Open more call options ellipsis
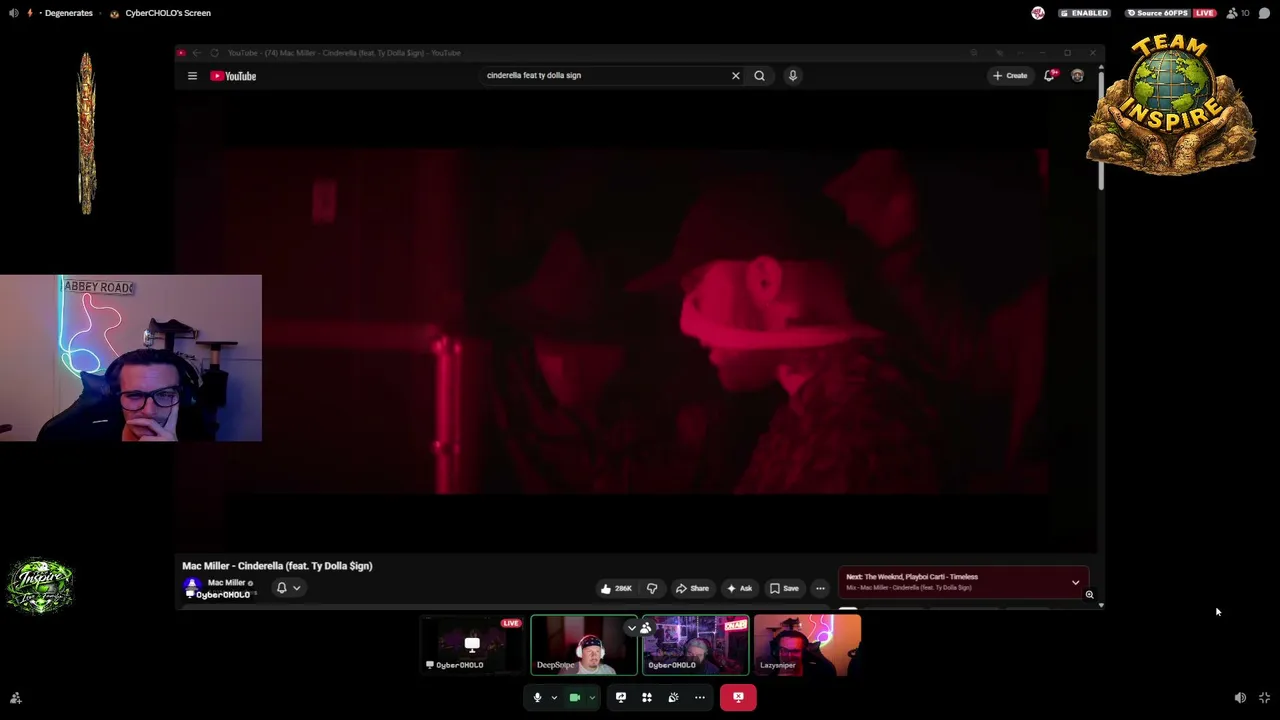Screen dimensions: 1280x720 click(700, 697)
